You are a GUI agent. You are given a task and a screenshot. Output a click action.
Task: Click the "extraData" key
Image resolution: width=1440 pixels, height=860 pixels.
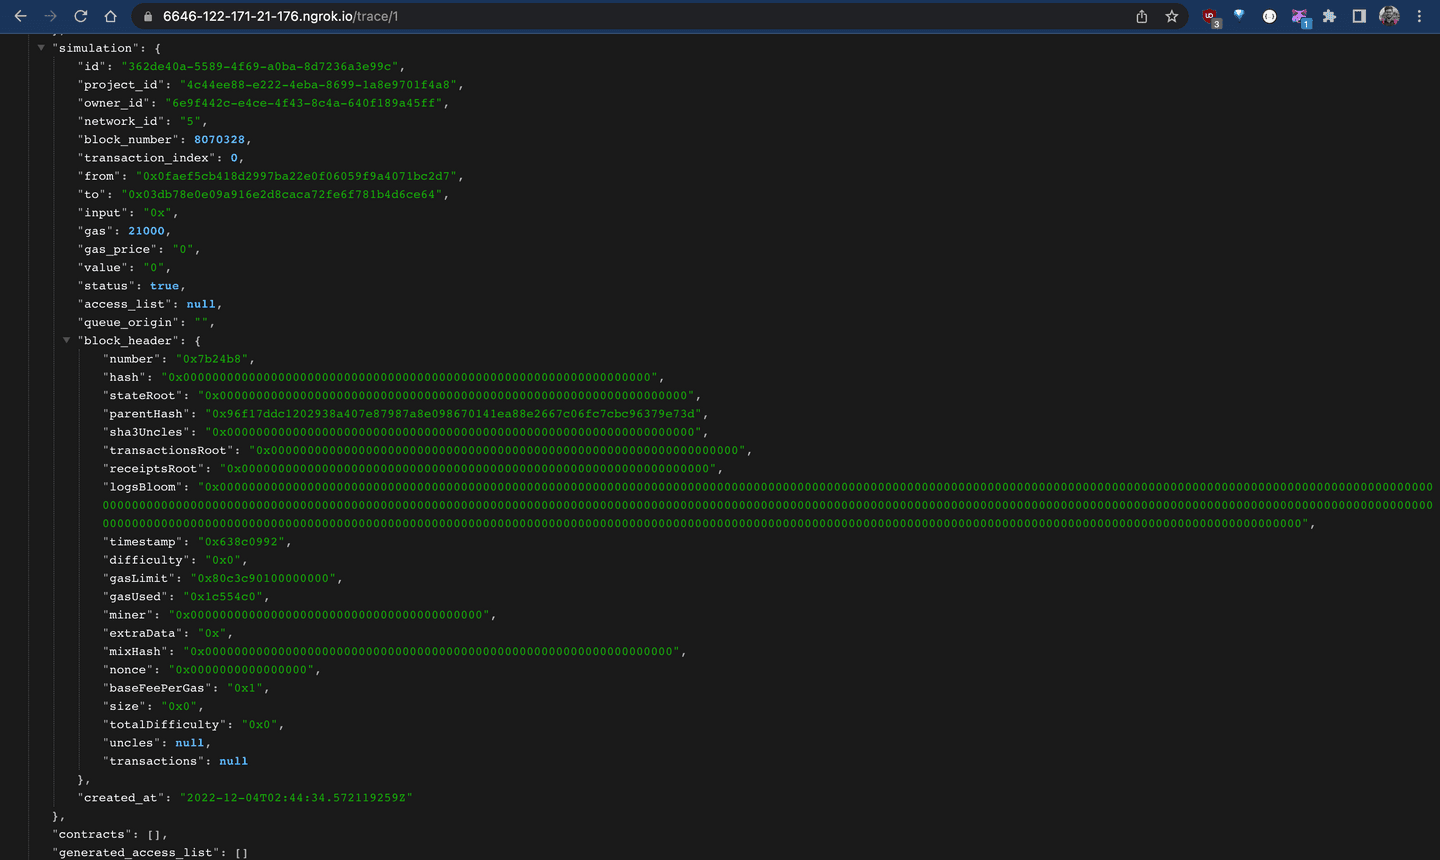[142, 633]
